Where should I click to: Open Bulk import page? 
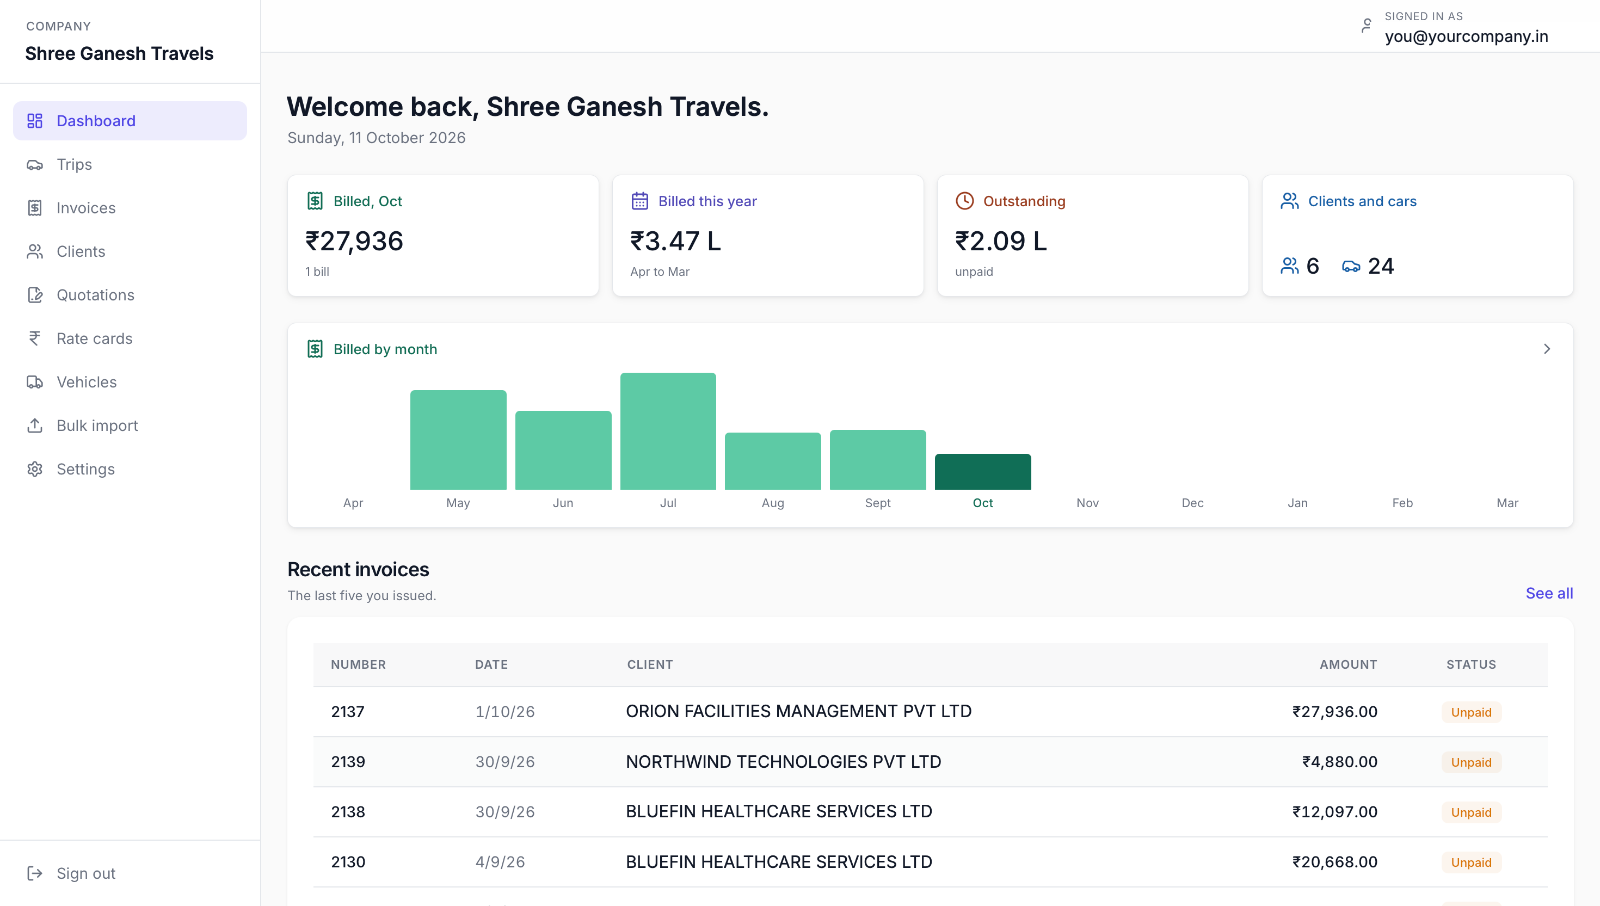tap(130, 426)
